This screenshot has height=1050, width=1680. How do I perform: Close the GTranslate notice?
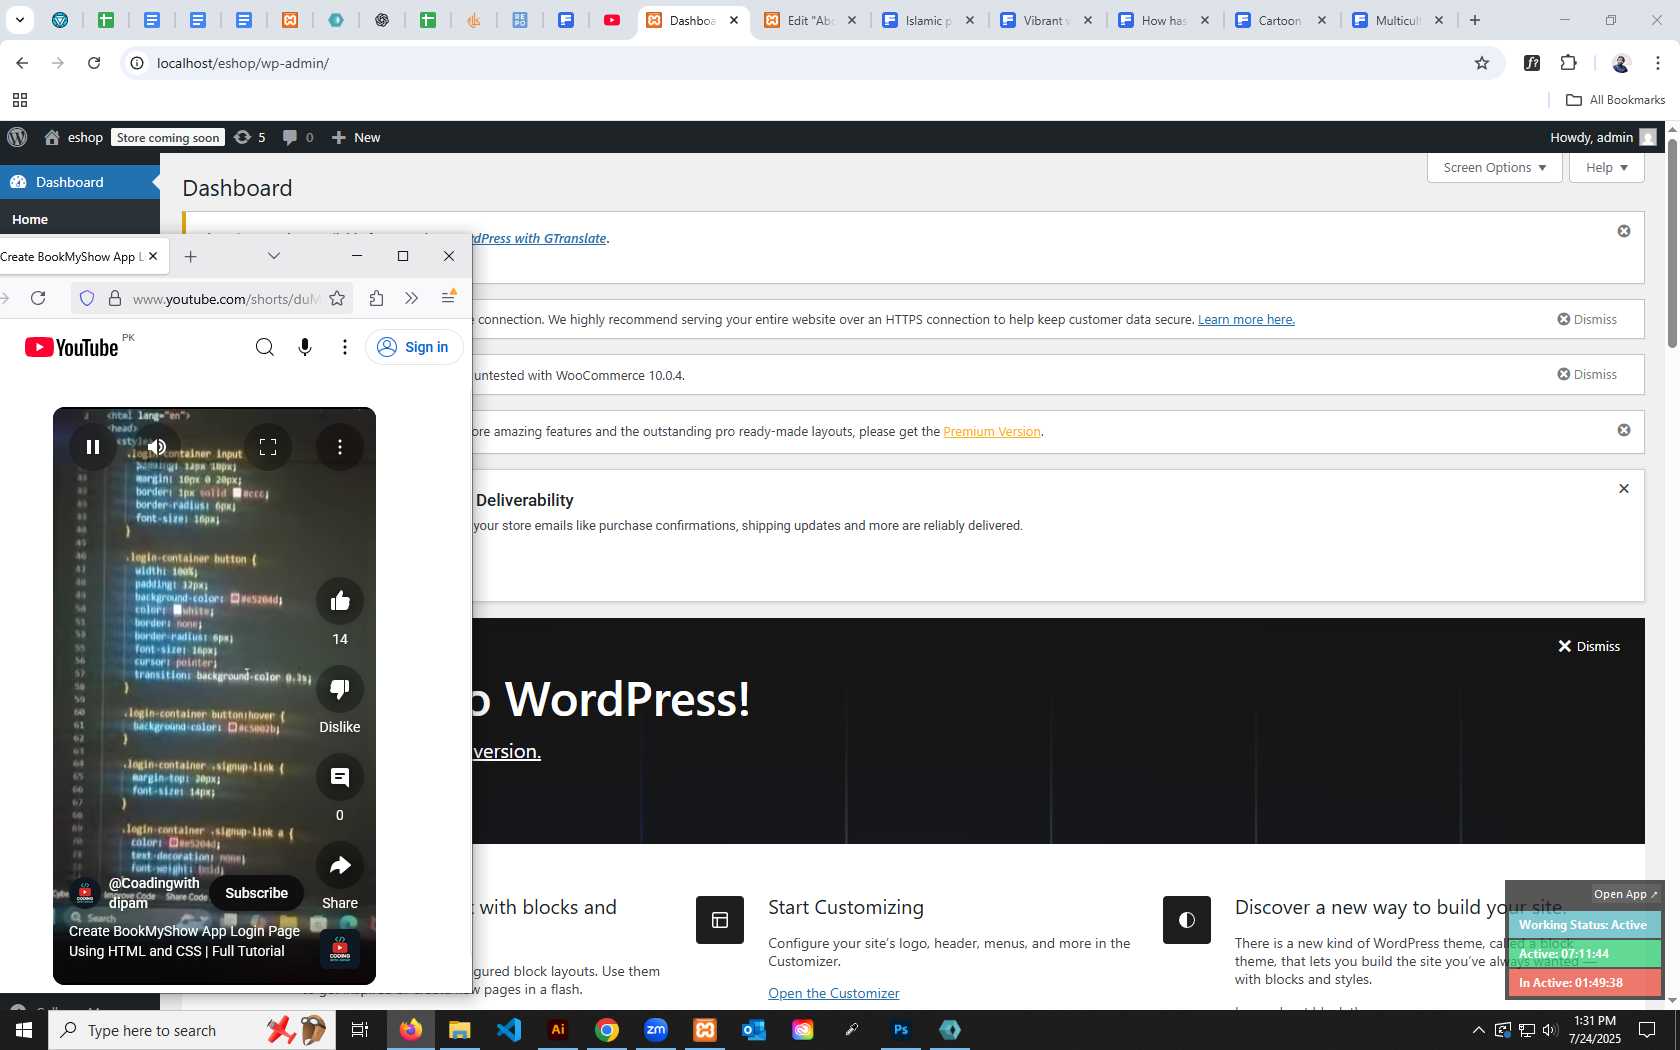1624,231
